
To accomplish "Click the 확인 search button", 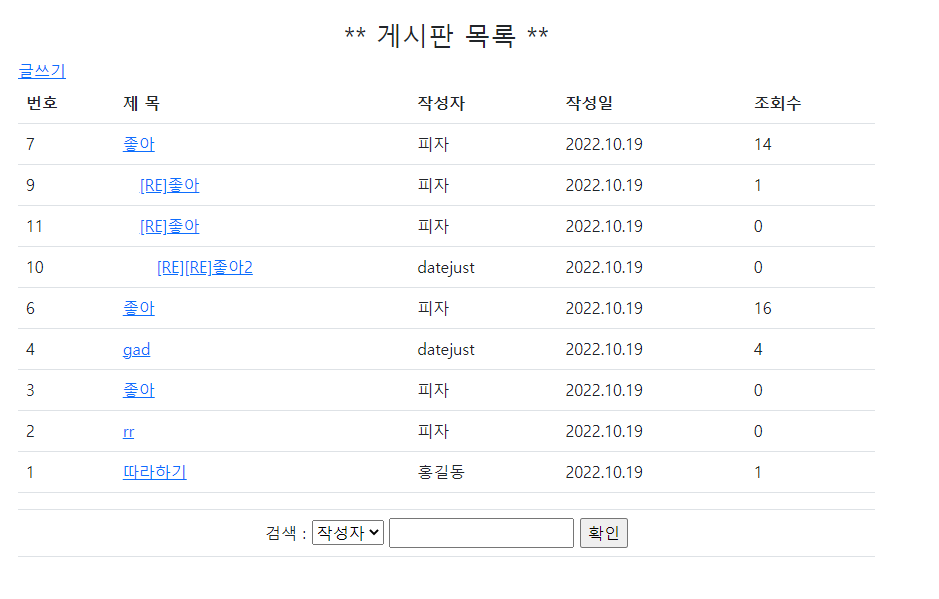I will pyautogui.click(x=604, y=533).
